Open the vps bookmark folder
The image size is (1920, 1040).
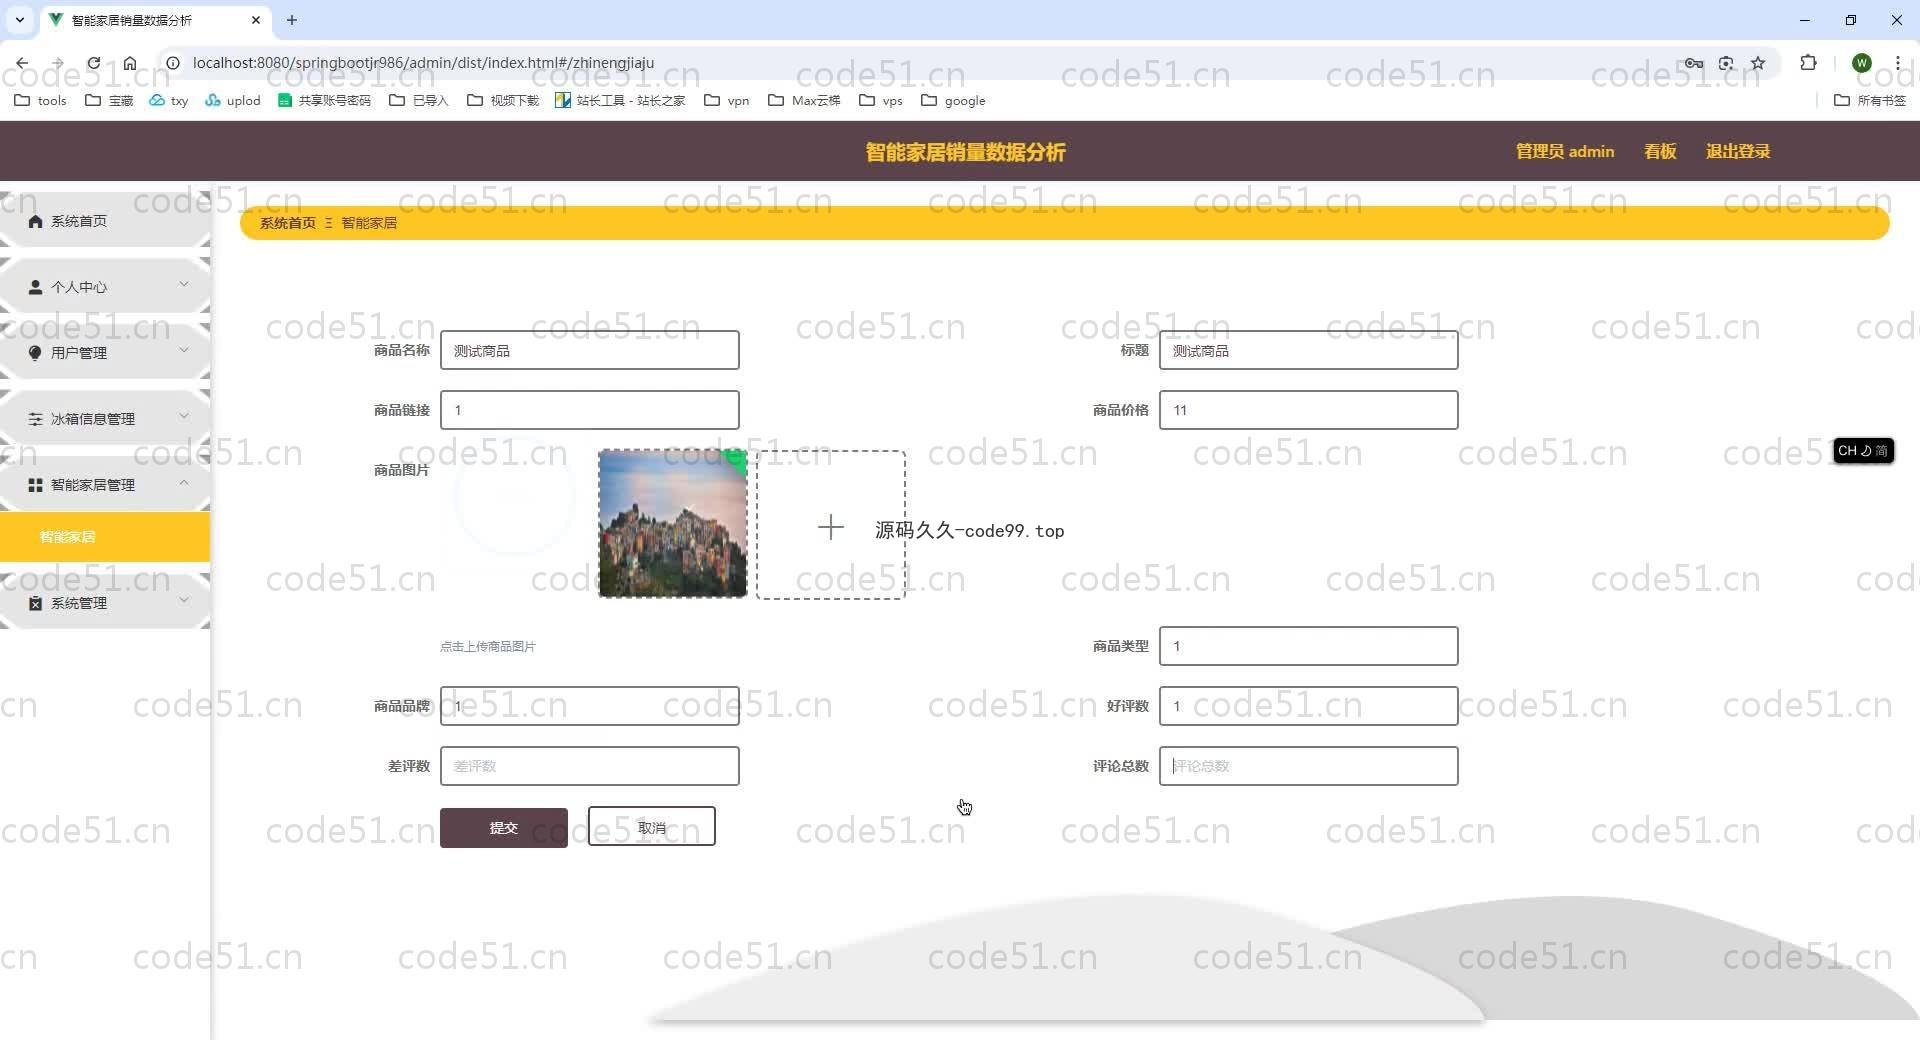(881, 100)
